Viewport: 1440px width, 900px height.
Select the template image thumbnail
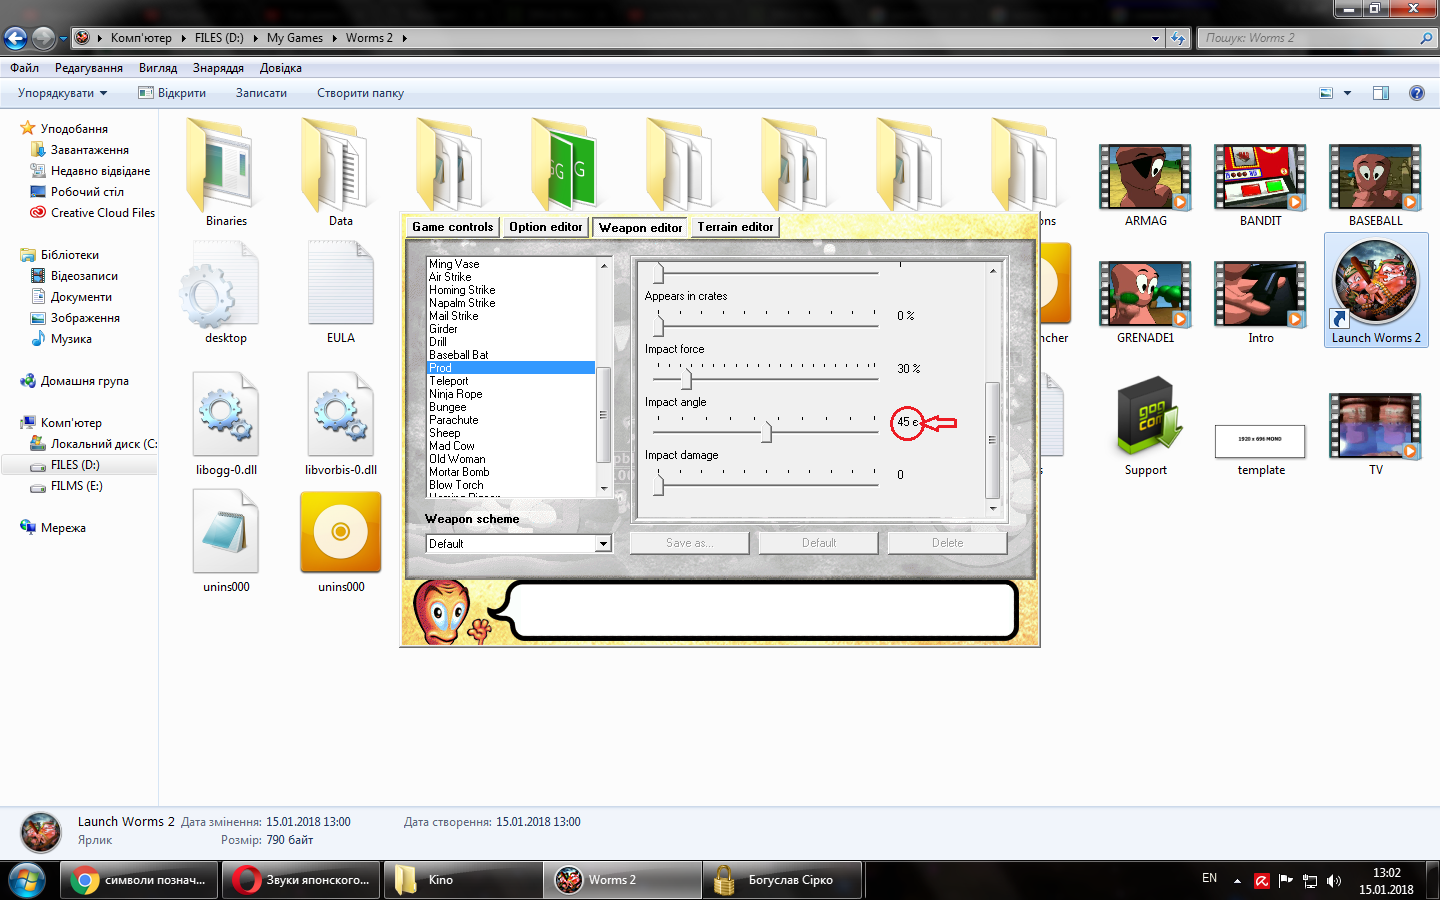1261,440
